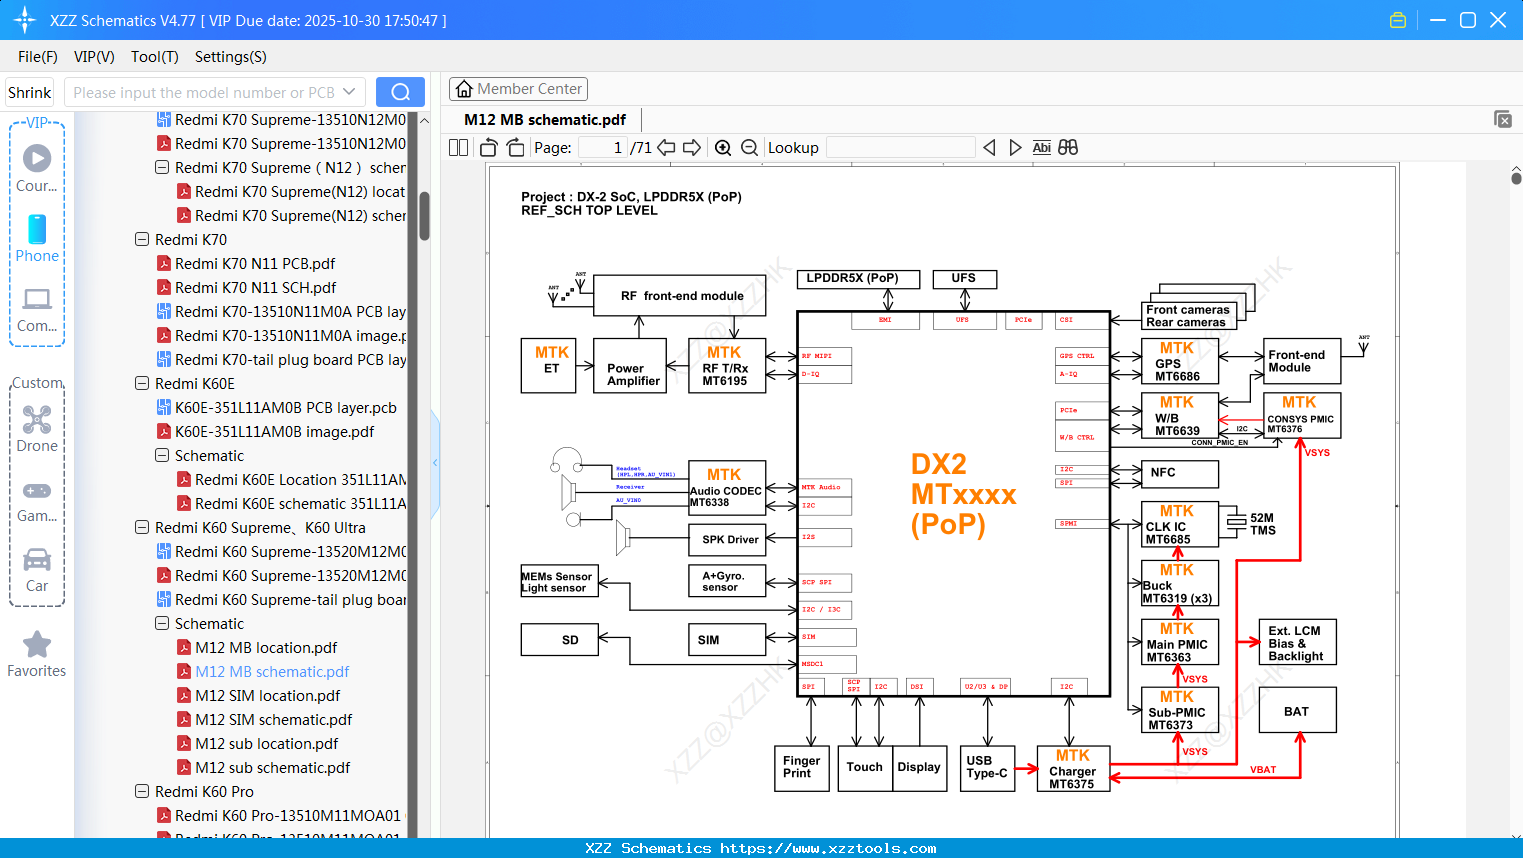Click the Favorites star in the sidebar
Viewport: 1523px width, 858px height.
coord(37,645)
